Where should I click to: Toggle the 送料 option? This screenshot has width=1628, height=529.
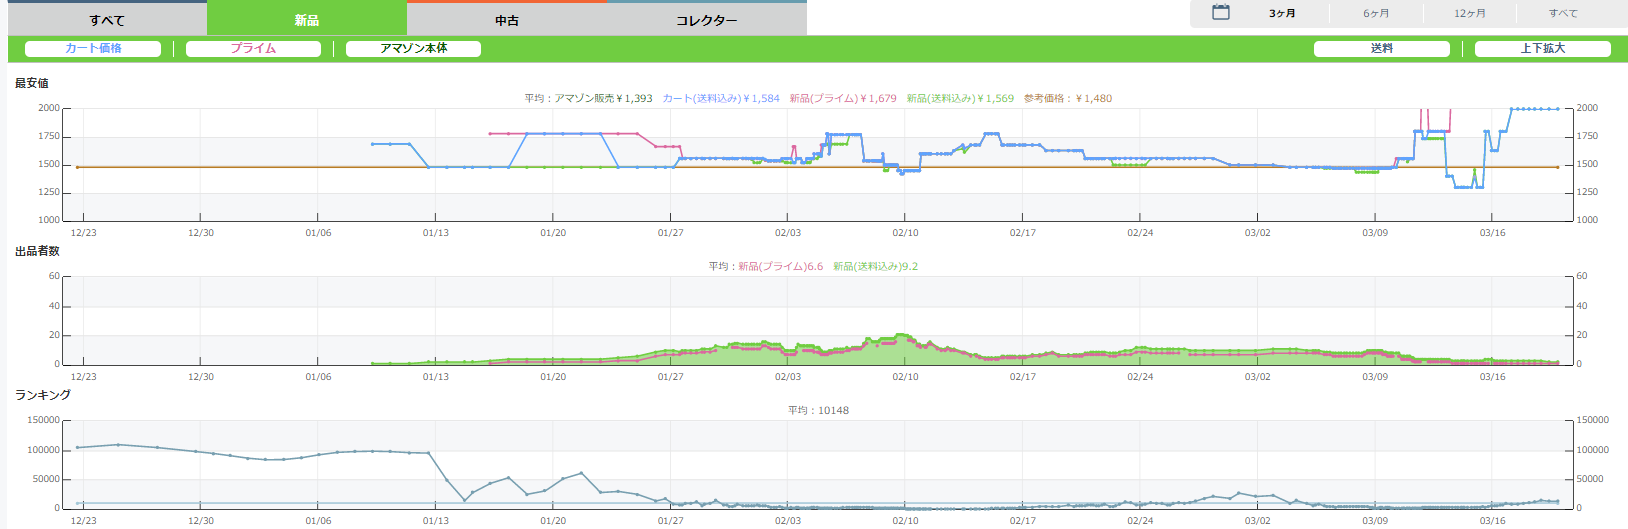click(x=1381, y=48)
